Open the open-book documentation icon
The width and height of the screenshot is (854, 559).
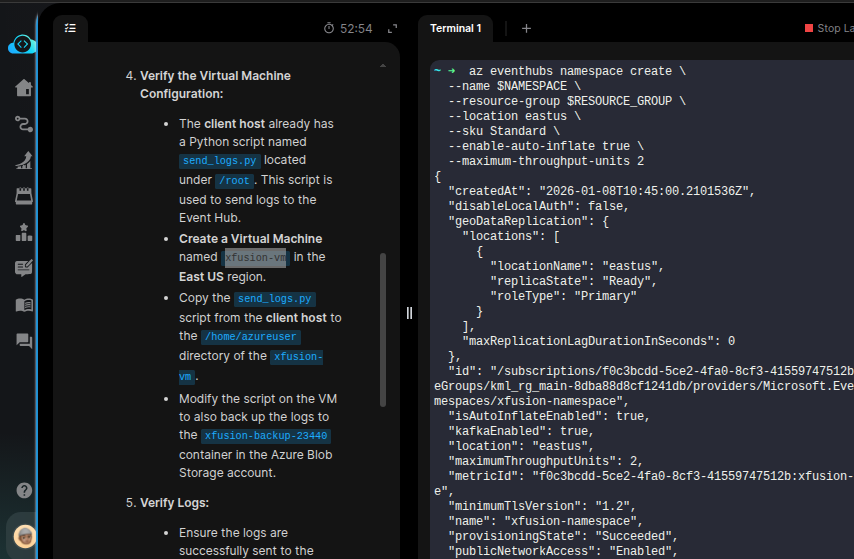point(24,305)
